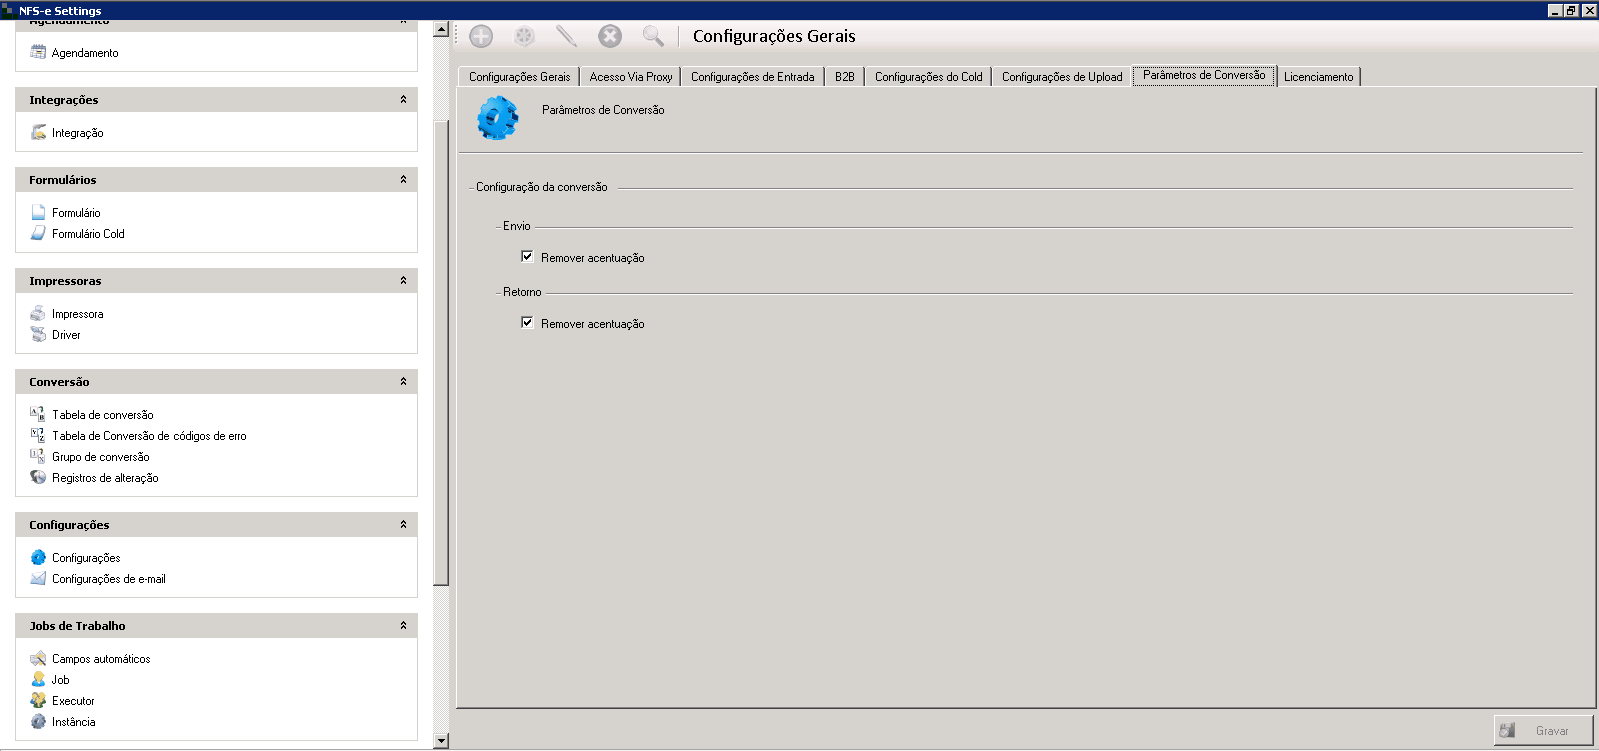
Task: Uncheck Remover acentuação under Retorno
Action: pos(527,323)
